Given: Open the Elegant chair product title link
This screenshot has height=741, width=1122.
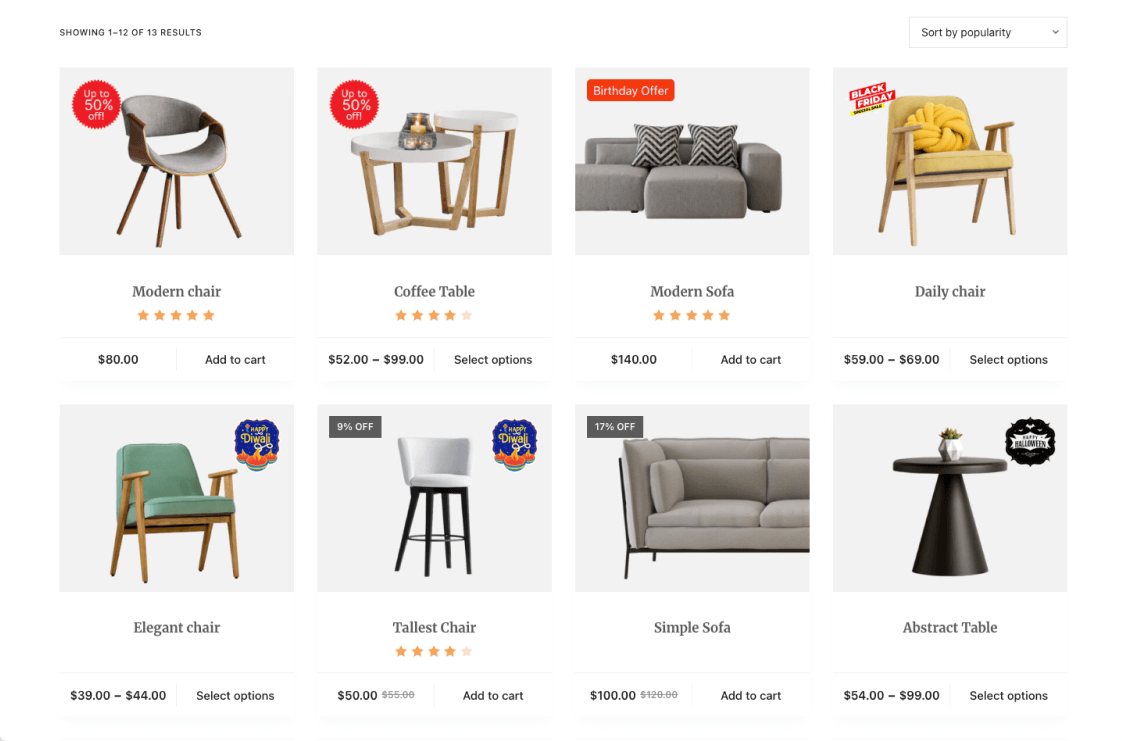Looking at the screenshot, I should coord(177,627).
